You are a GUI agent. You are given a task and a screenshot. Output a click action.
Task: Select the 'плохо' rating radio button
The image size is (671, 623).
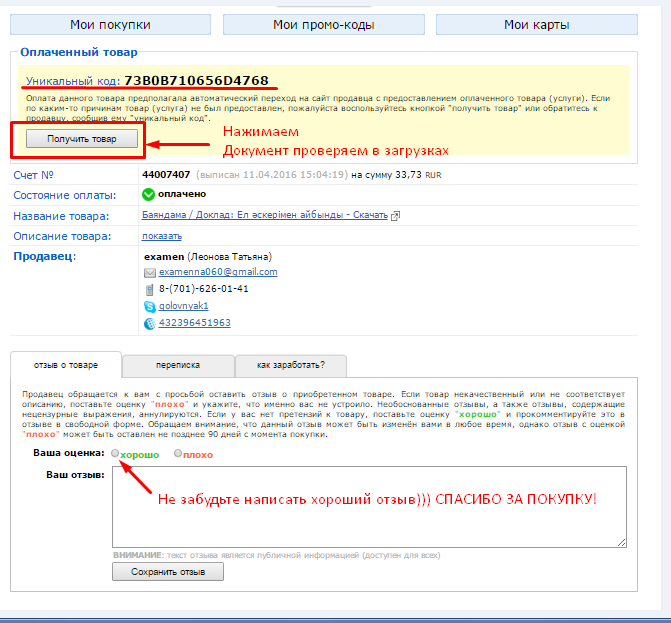click(x=178, y=453)
